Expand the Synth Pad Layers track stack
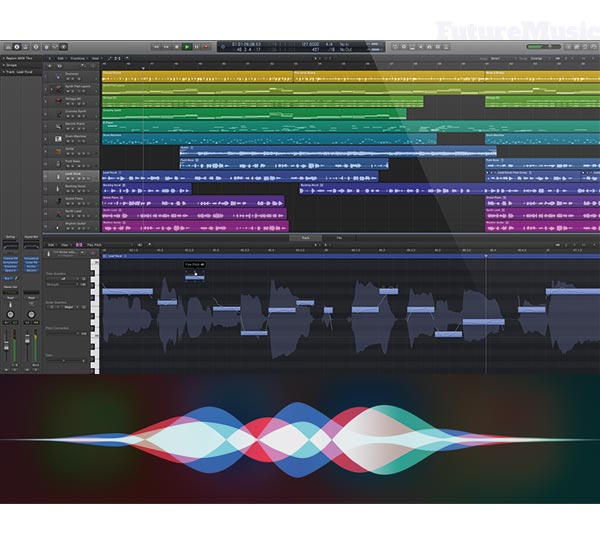This screenshot has width=600, height=540. [52, 89]
